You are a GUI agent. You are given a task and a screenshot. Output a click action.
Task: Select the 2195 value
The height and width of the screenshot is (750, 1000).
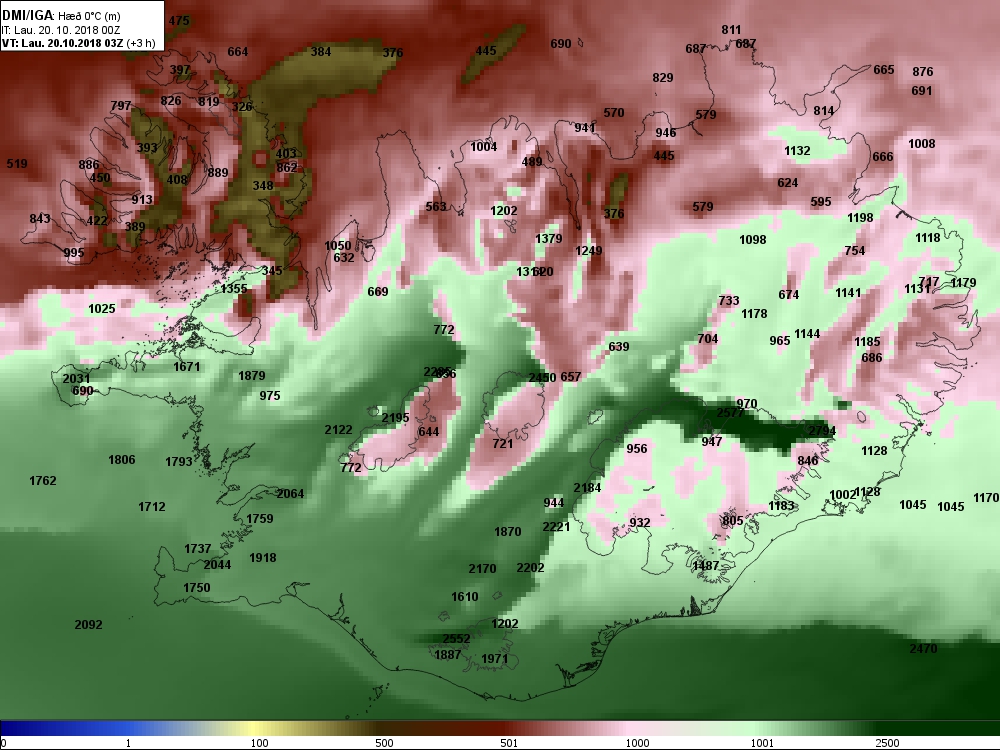click(x=395, y=418)
